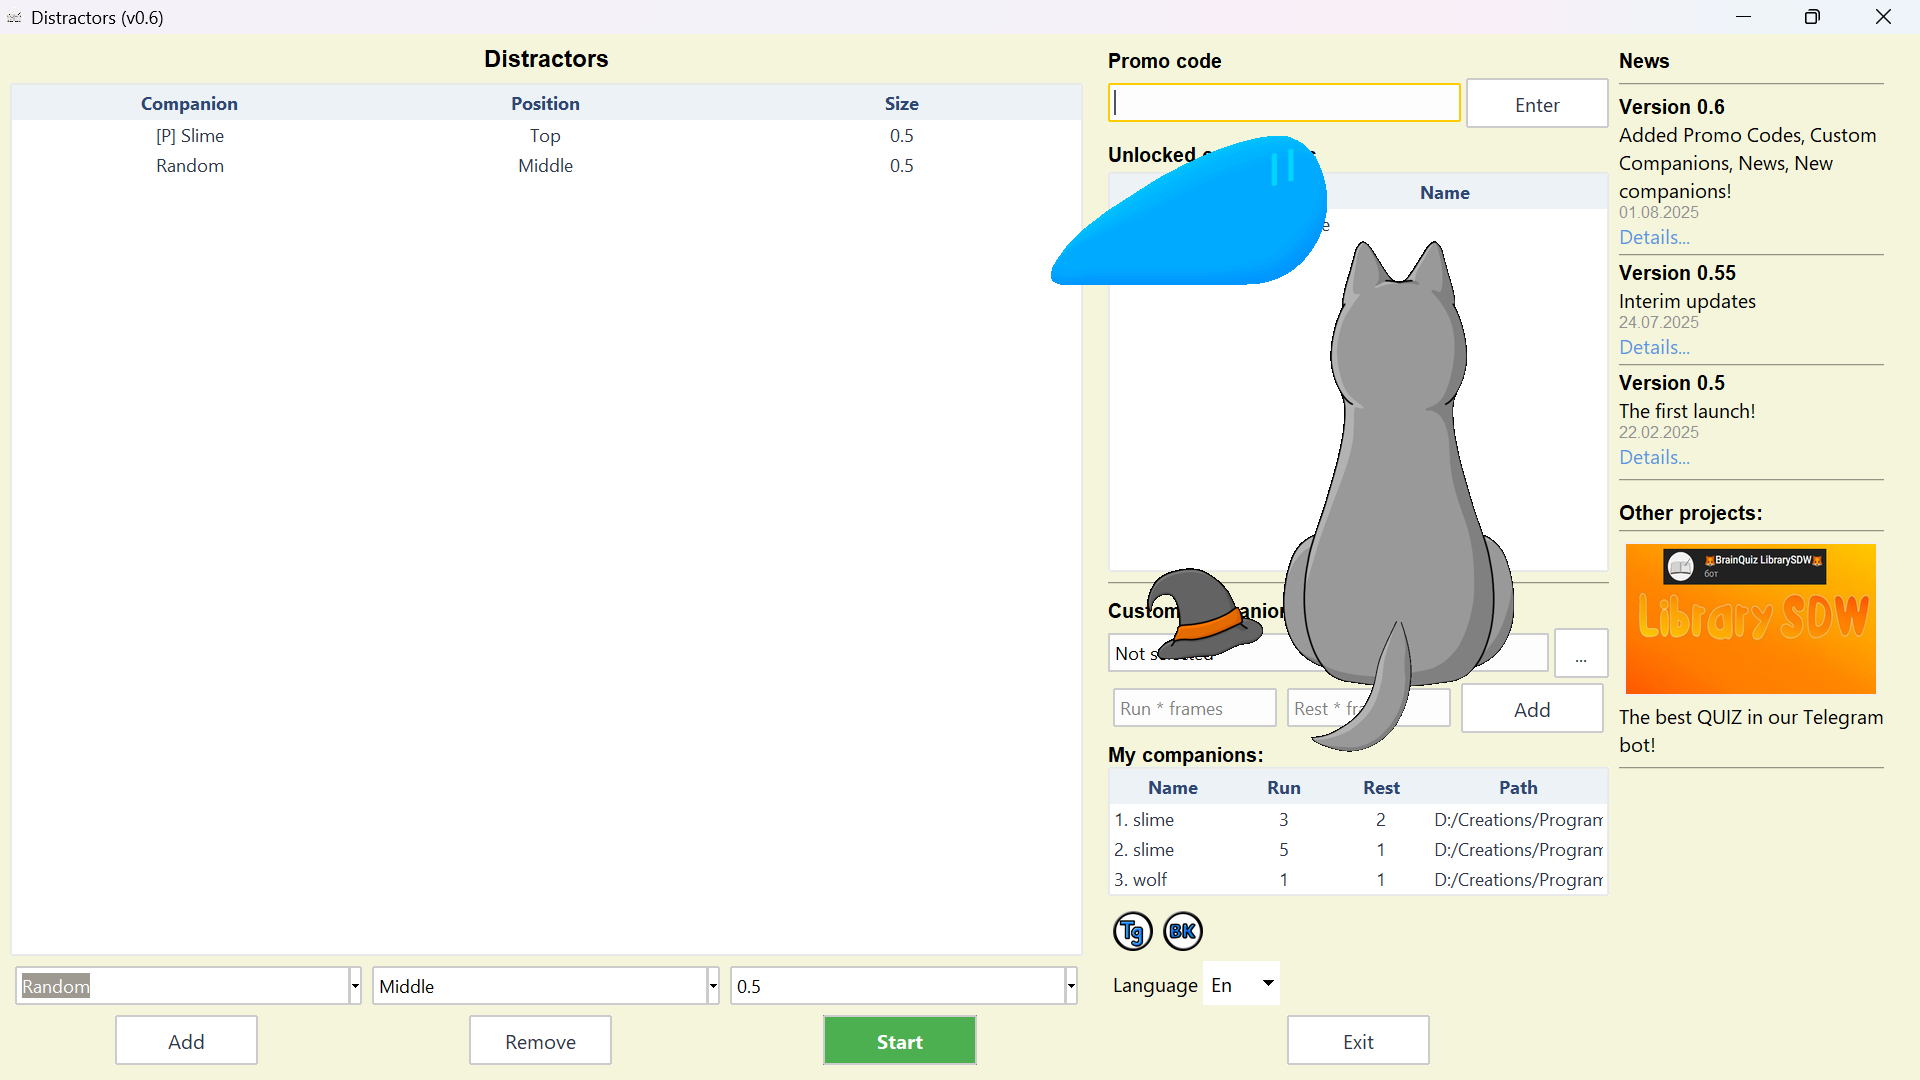Click the Distractors app title bar icon
Viewport: 1920px width, 1080px height.
click(14, 17)
